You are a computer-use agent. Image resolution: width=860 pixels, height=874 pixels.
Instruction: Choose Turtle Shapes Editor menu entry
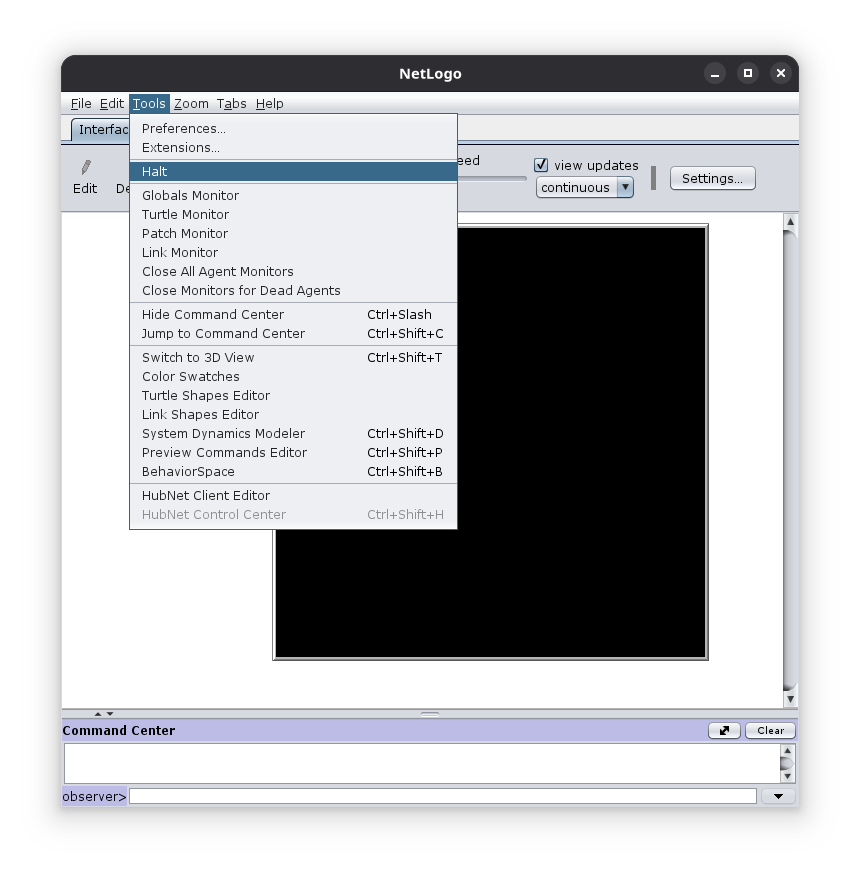coord(206,395)
